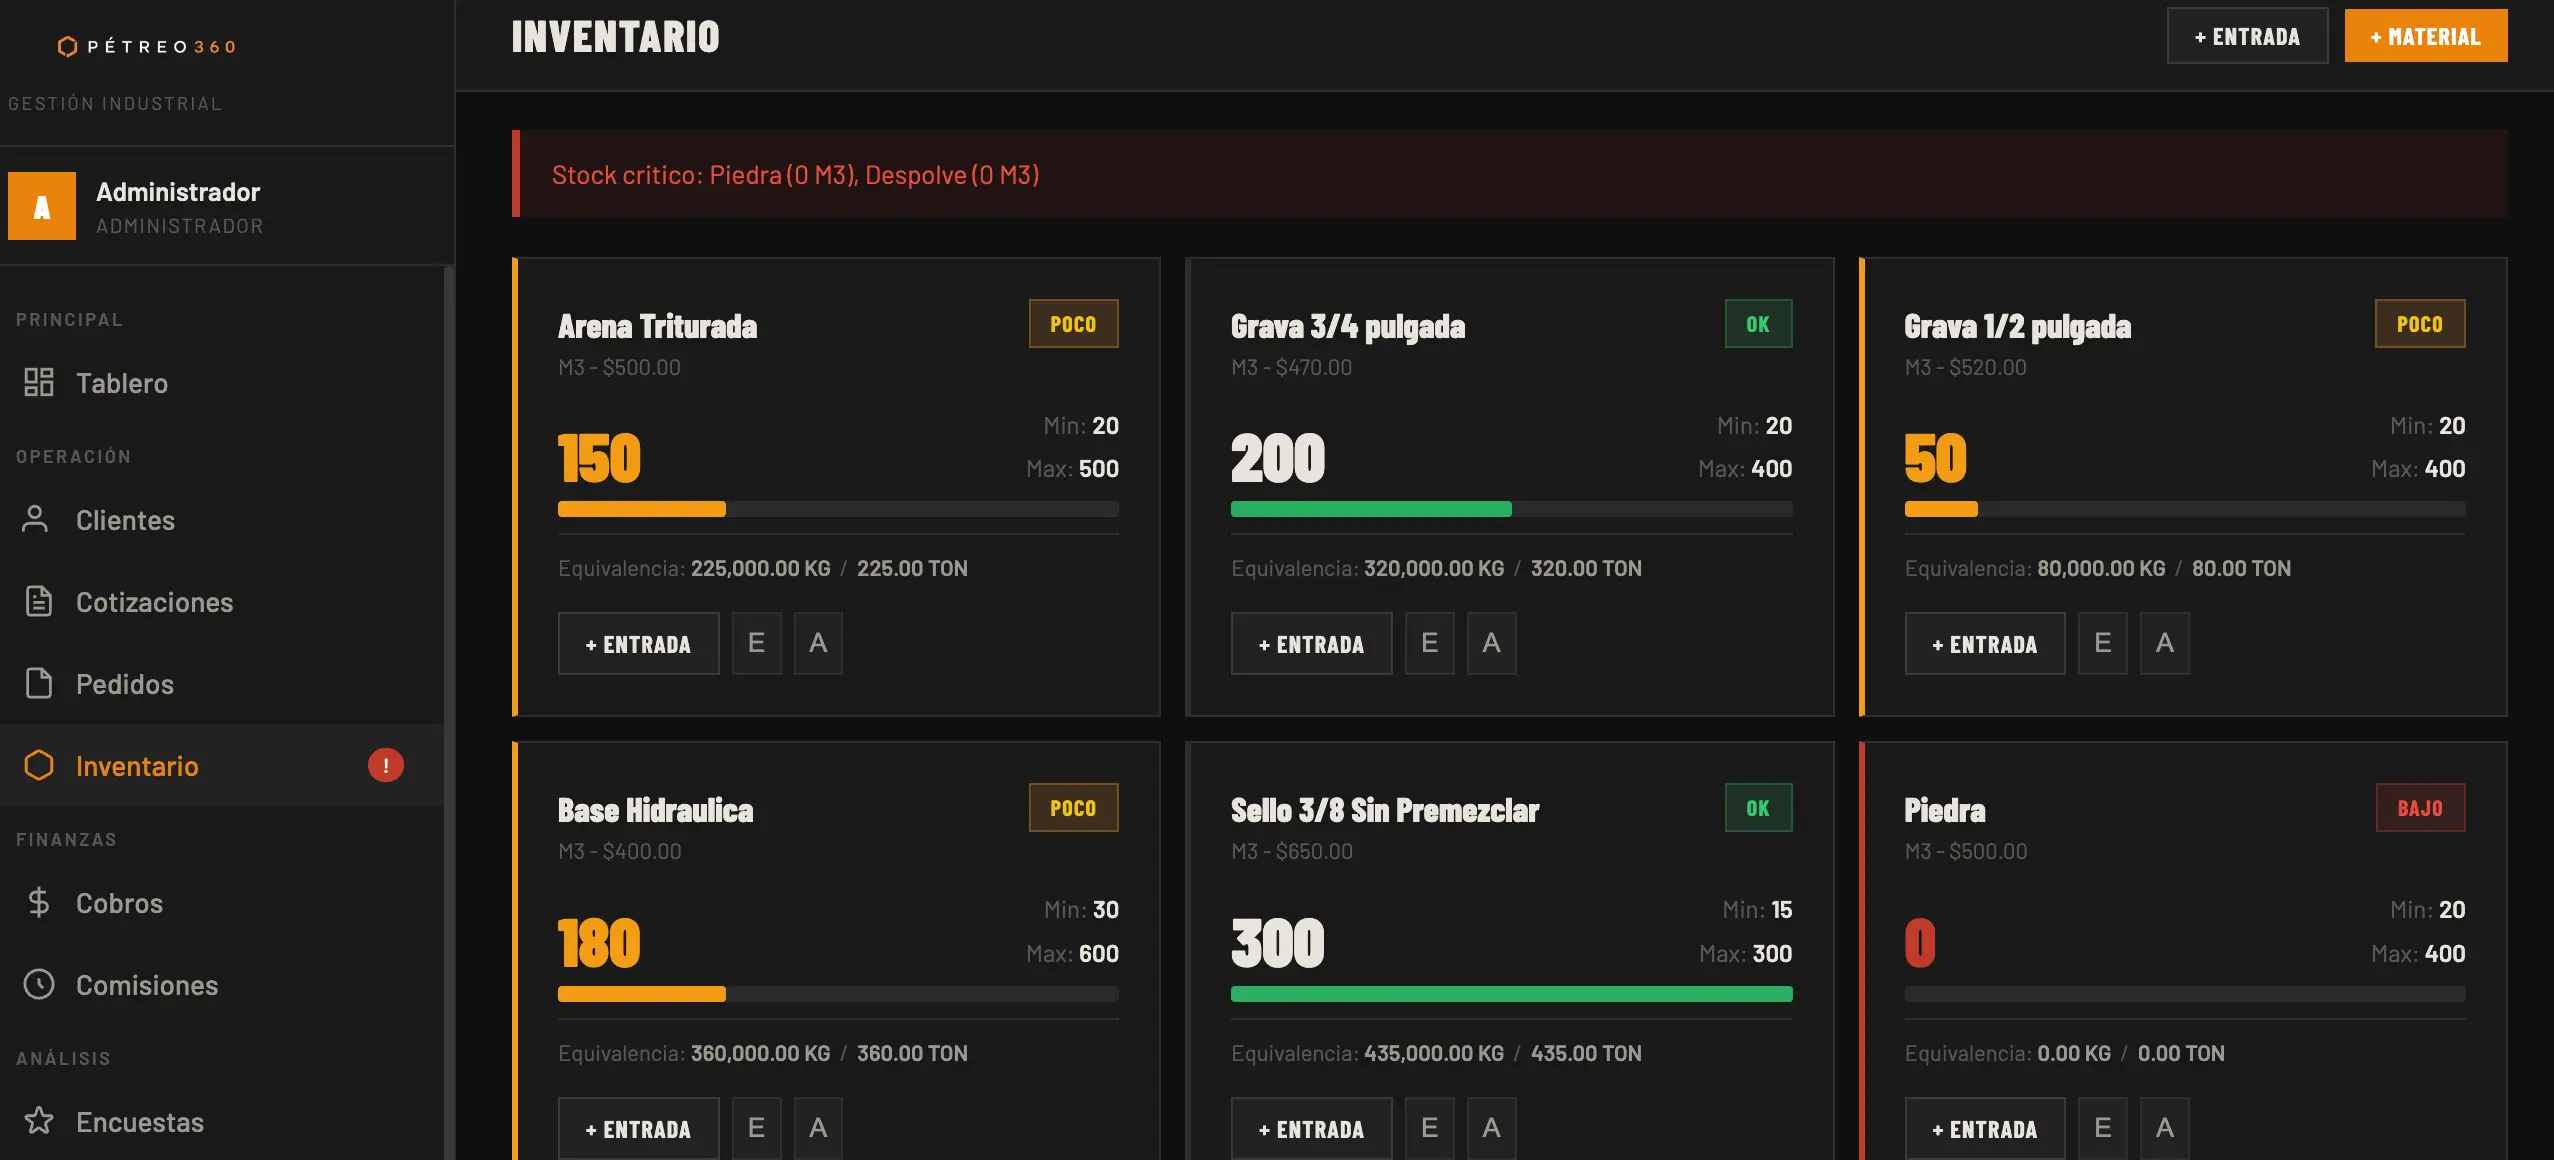Screen dimensions: 2554x1160
Task: Click E button on Piedra card
Action: 2103,1128
